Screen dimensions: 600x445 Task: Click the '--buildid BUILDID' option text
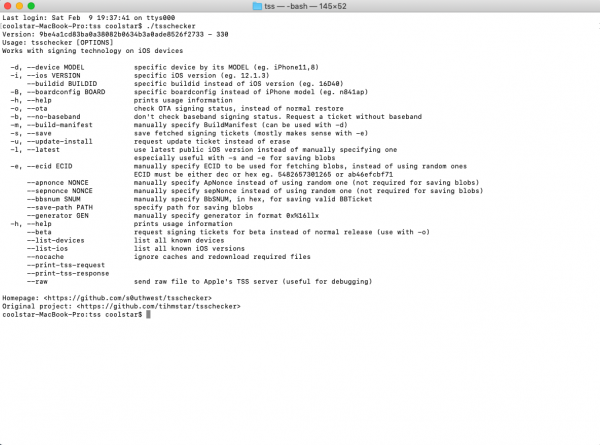tap(65, 81)
